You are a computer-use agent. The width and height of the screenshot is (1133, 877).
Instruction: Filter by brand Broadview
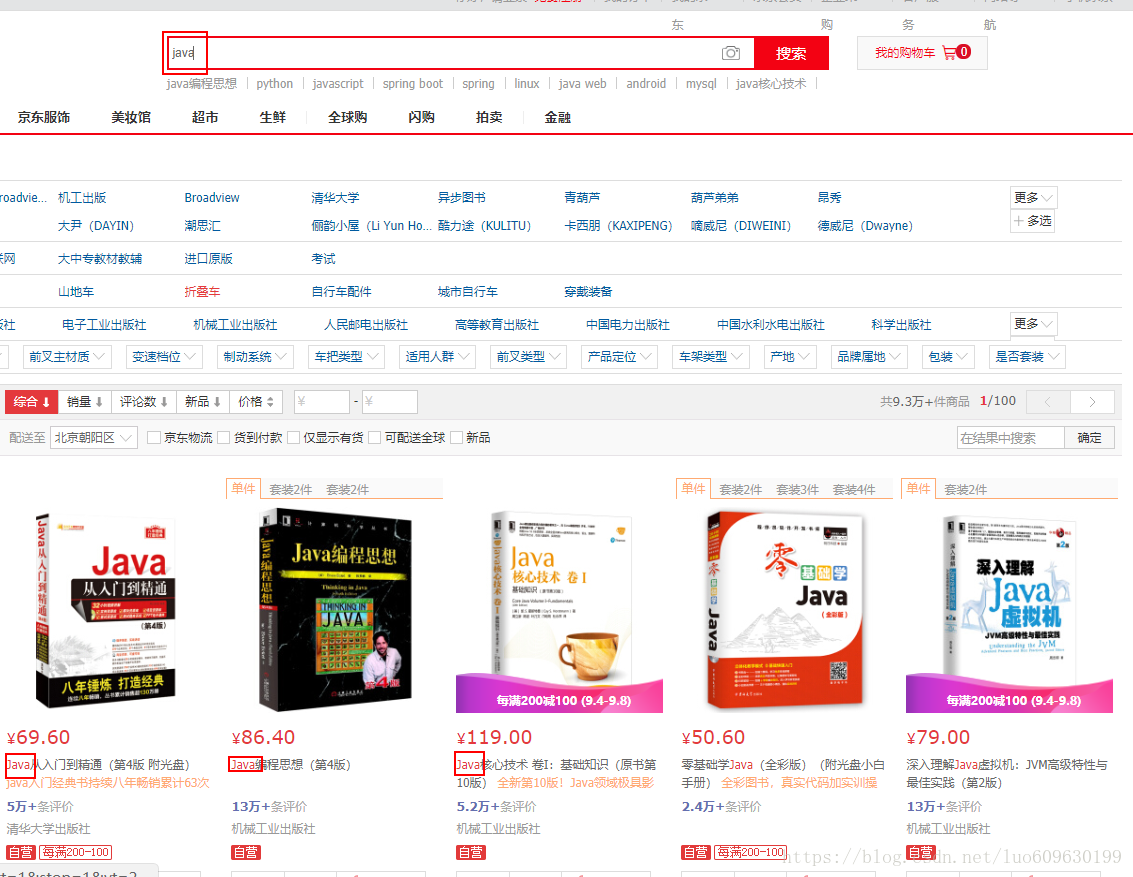tap(212, 198)
